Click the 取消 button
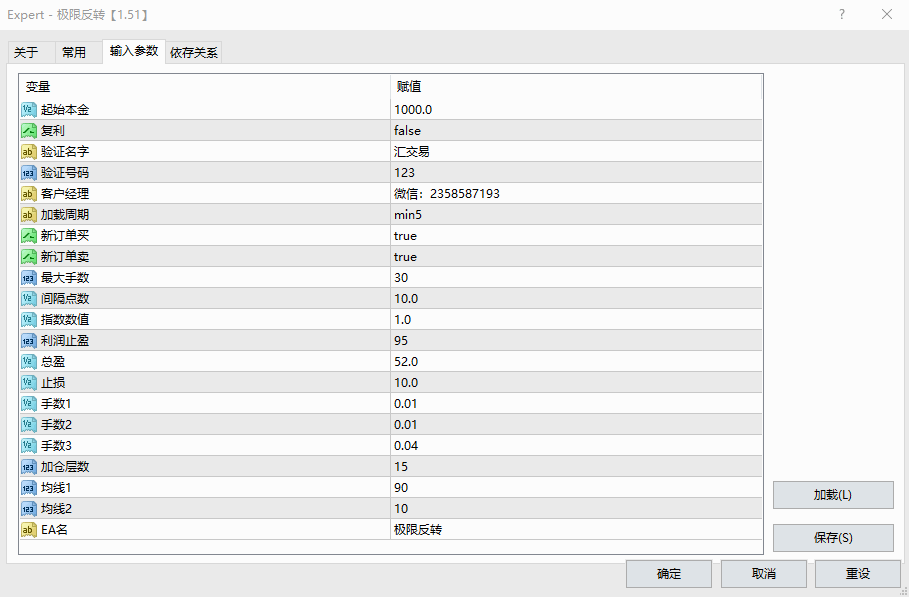Viewport: 909px width, 597px height. (x=763, y=574)
